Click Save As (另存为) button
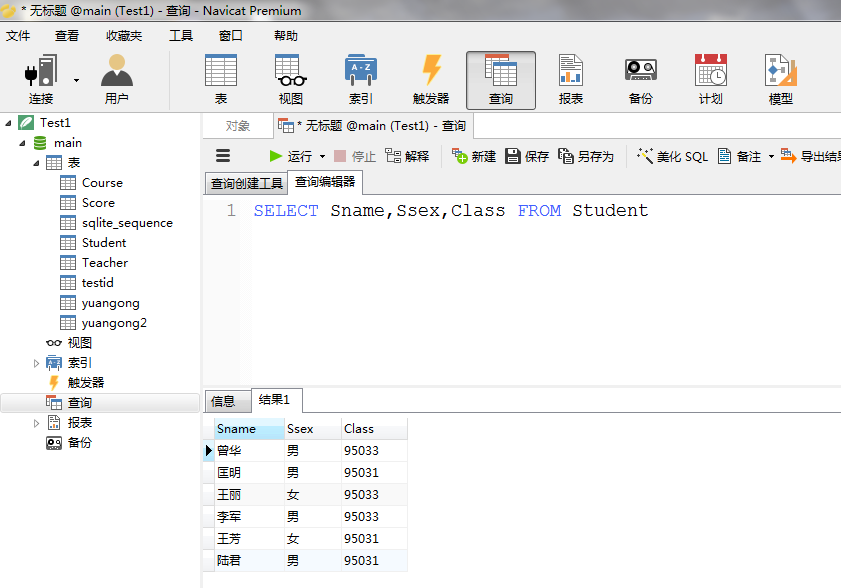The height and width of the screenshot is (588, 841). [x=586, y=156]
